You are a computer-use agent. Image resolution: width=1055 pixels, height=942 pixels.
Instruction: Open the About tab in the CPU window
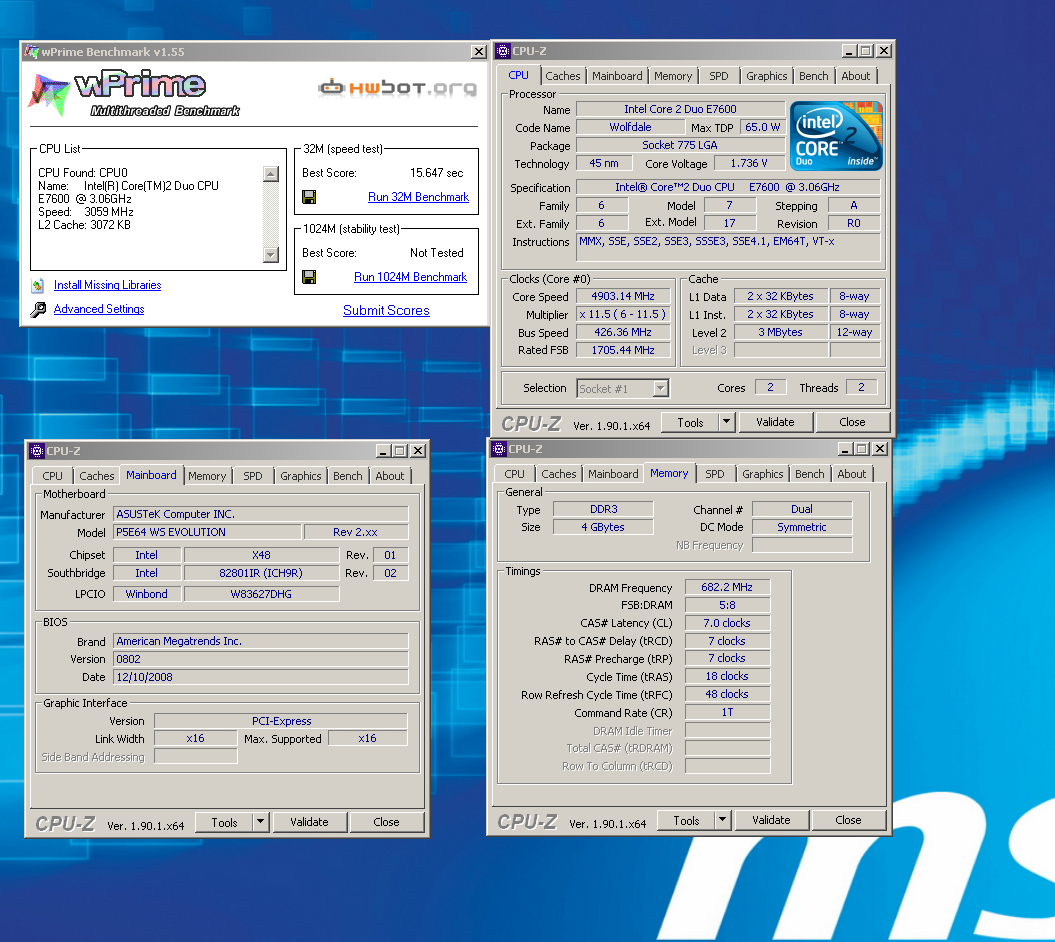855,76
